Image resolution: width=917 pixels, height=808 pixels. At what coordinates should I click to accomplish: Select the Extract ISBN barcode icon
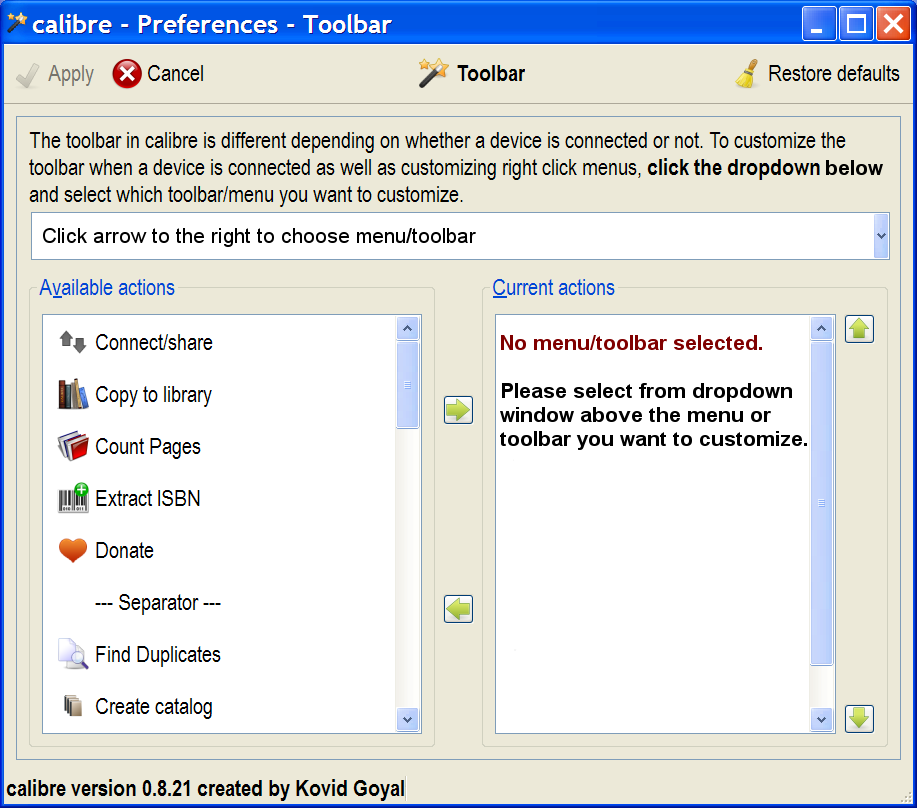pos(73,498)
